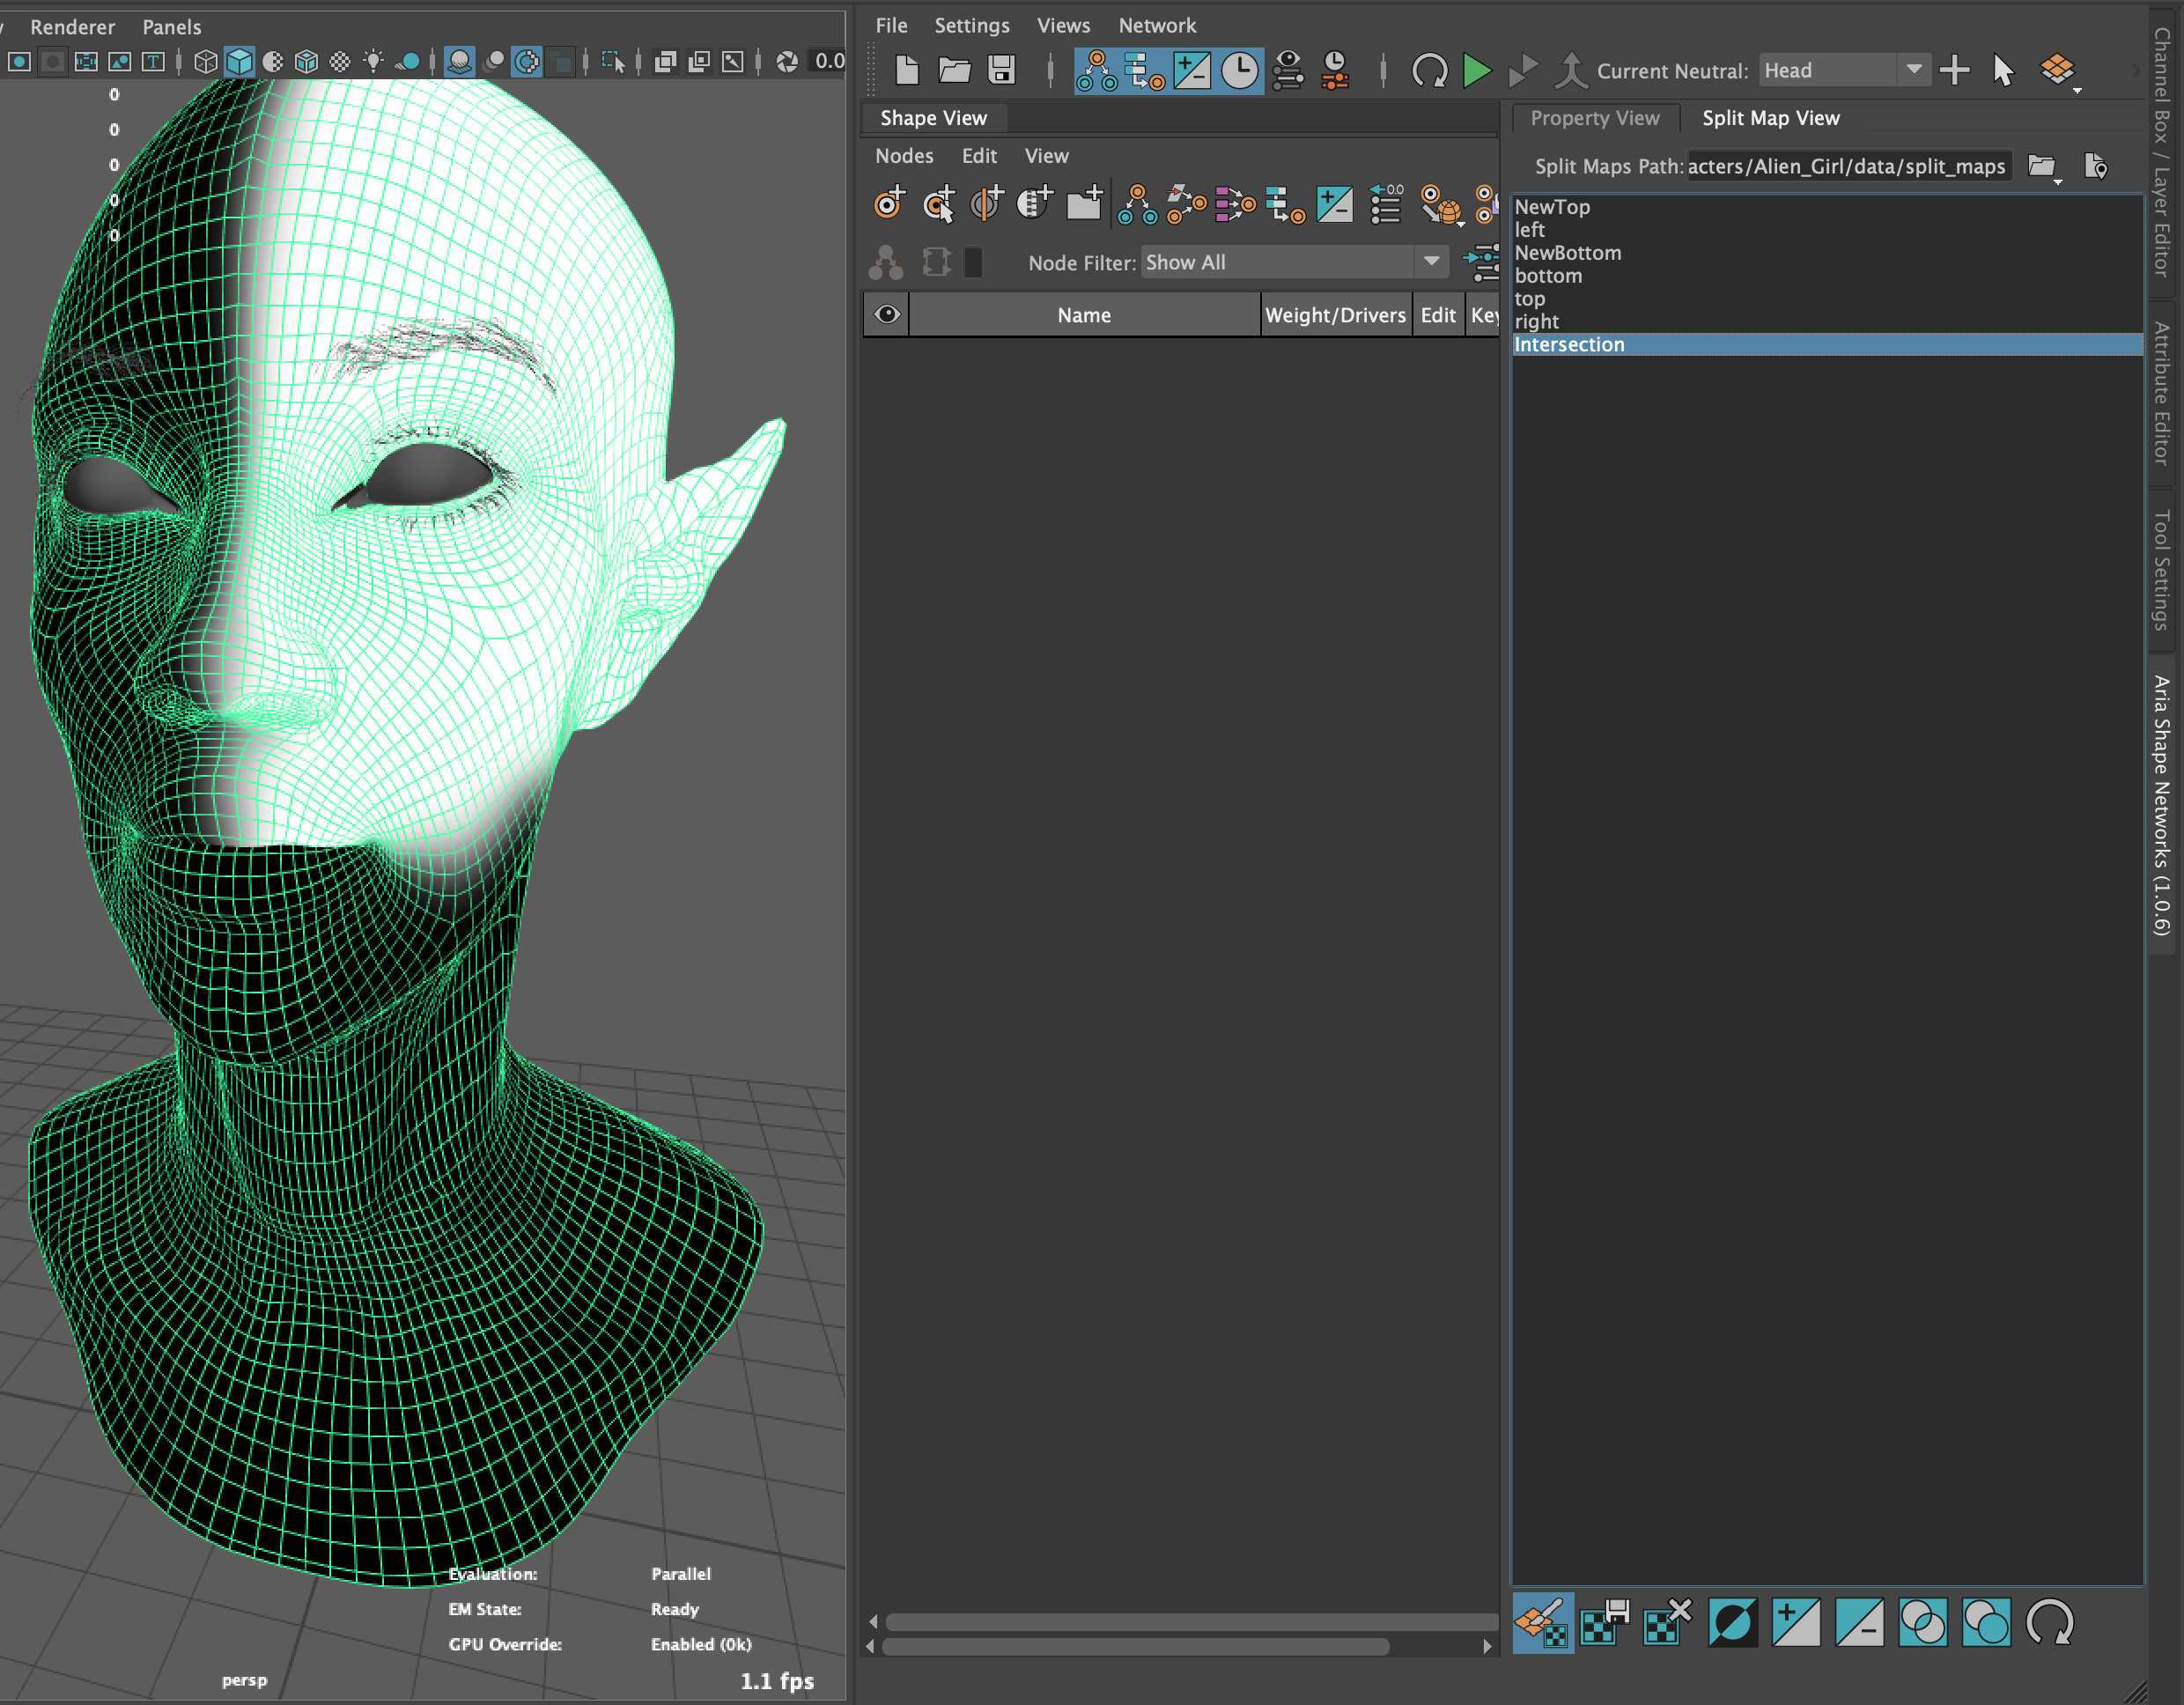The width and height of the screenshot is (2184, 1705).
Task: Select the Split Map View tab
Action: pos(1771,118)
